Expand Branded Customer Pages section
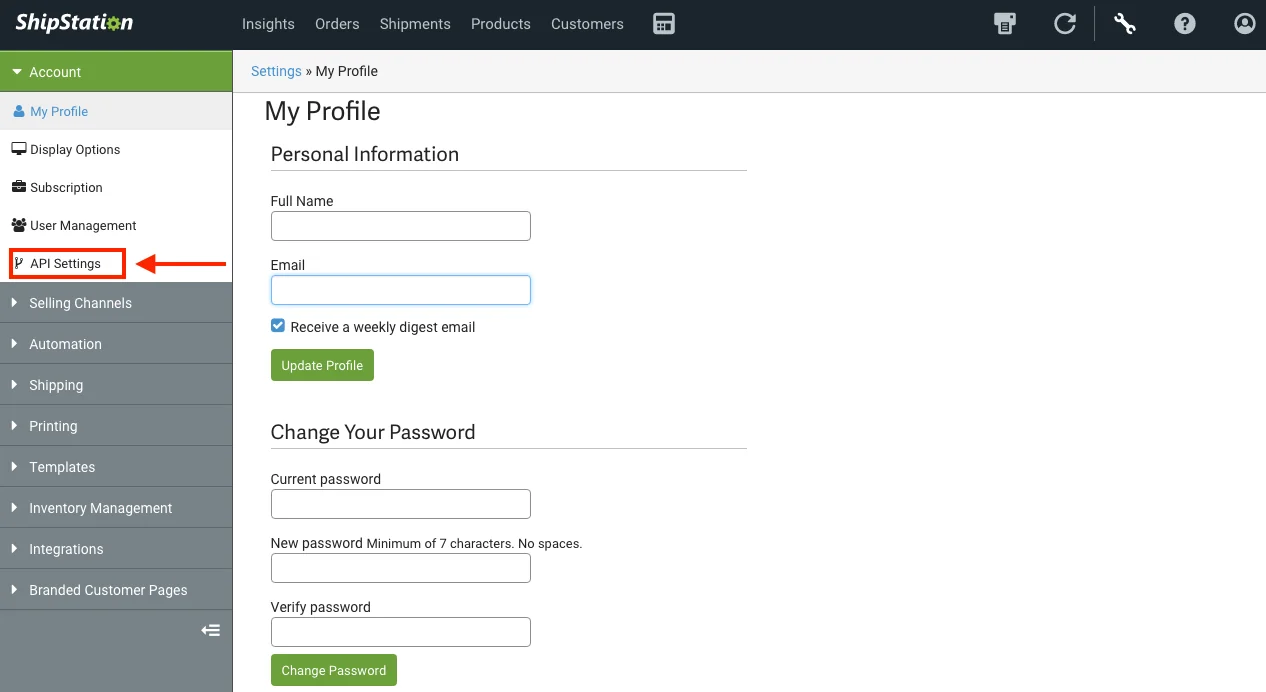This screenshot has height=692, width=1266. click(x=116, y=590)
